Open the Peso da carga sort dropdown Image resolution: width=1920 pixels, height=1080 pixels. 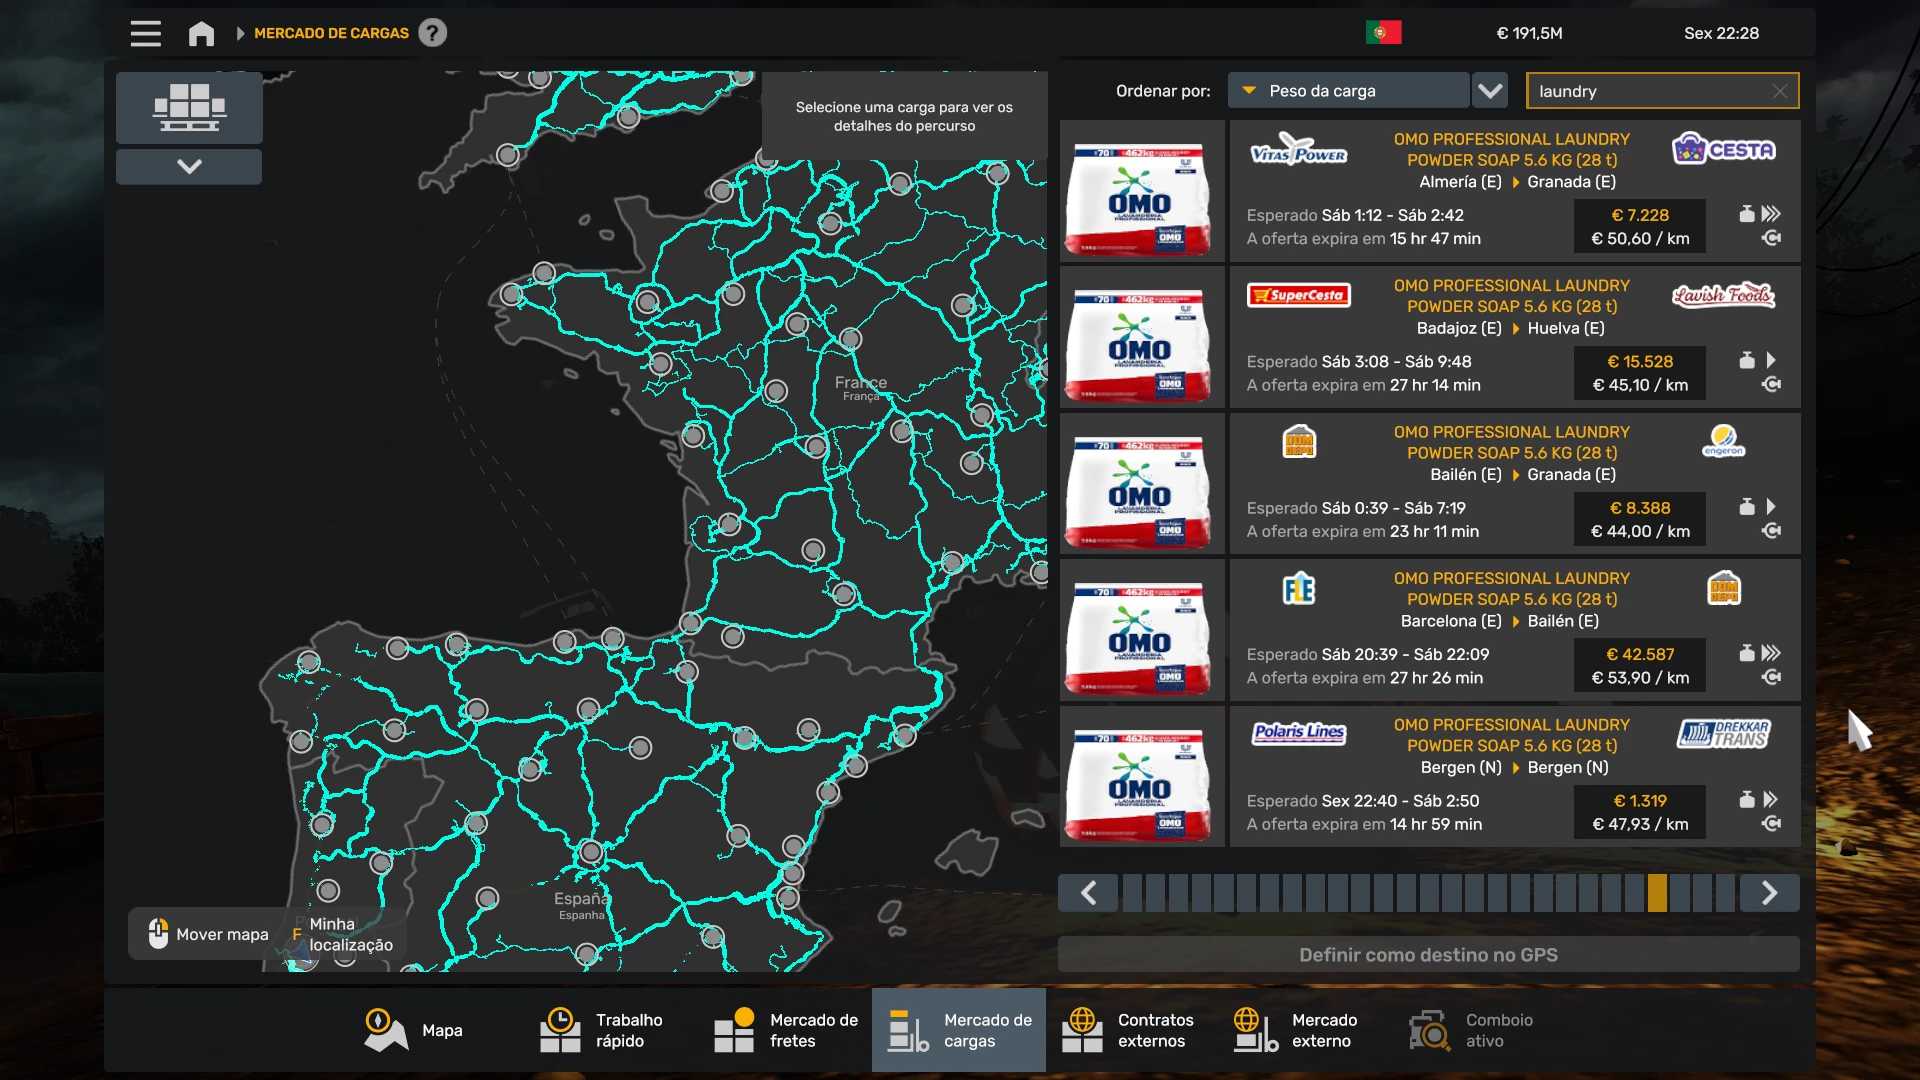[x=1347, y=91]
